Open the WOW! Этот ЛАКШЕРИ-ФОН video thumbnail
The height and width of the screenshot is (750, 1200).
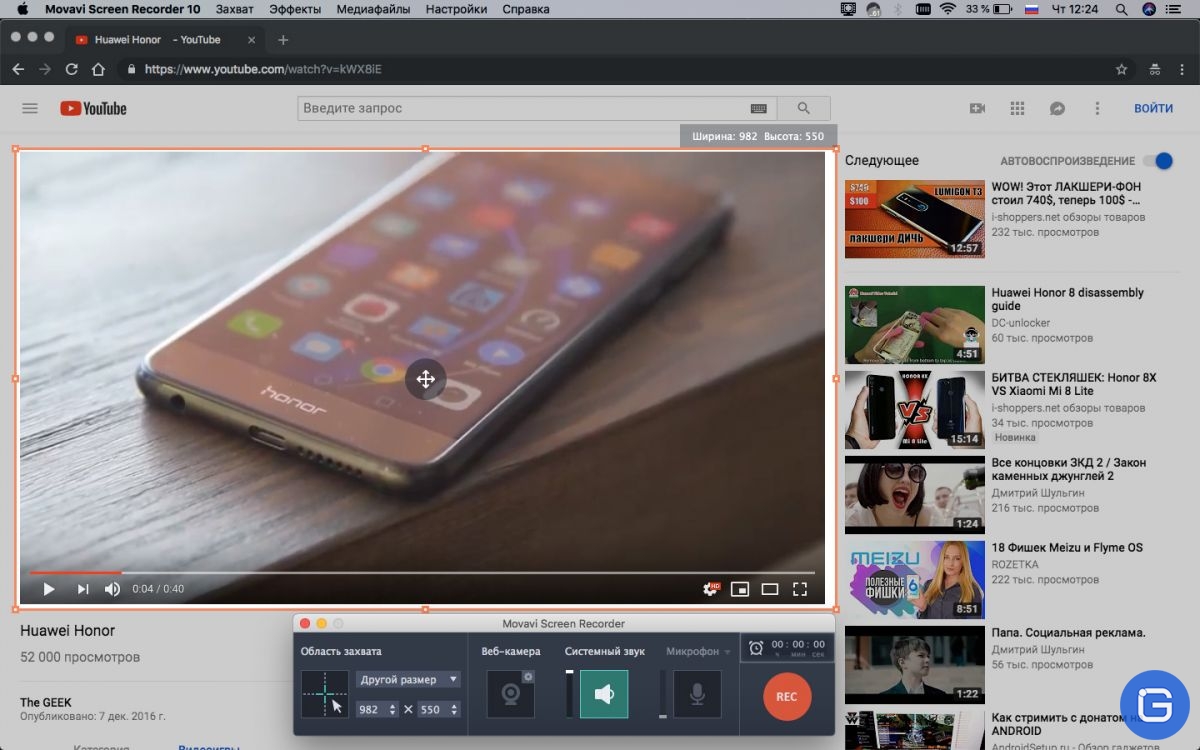[915, 218]
